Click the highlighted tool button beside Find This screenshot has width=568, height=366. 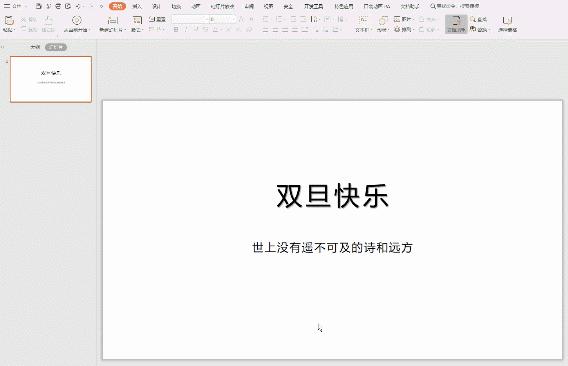click(456, 24)
